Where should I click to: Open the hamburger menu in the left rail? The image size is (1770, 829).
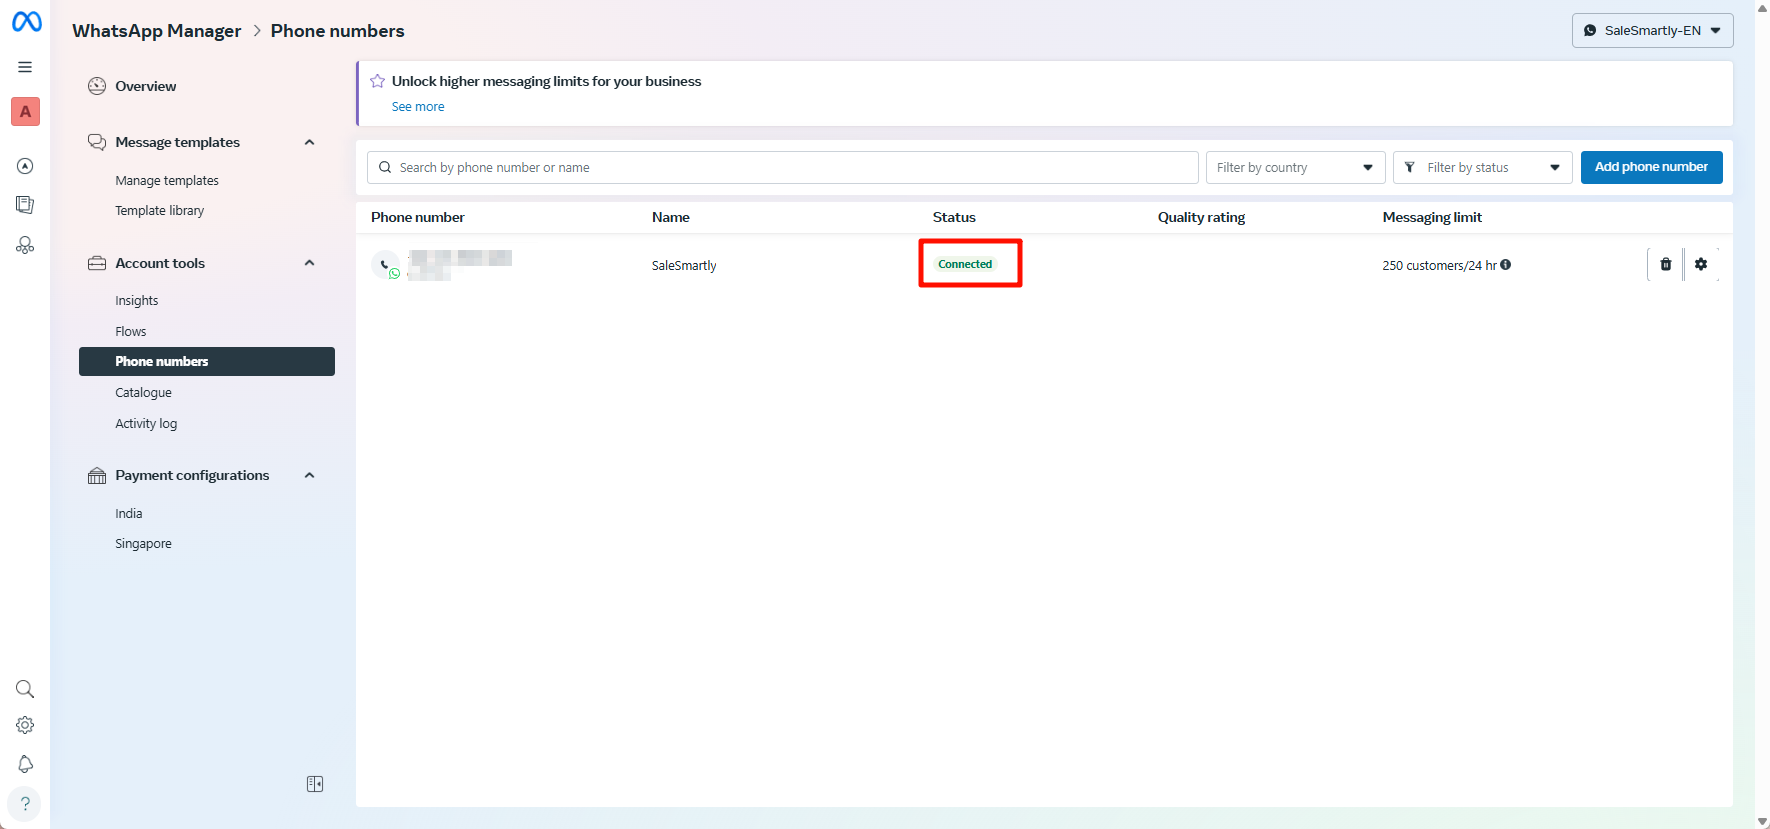[x=25, y=67]
